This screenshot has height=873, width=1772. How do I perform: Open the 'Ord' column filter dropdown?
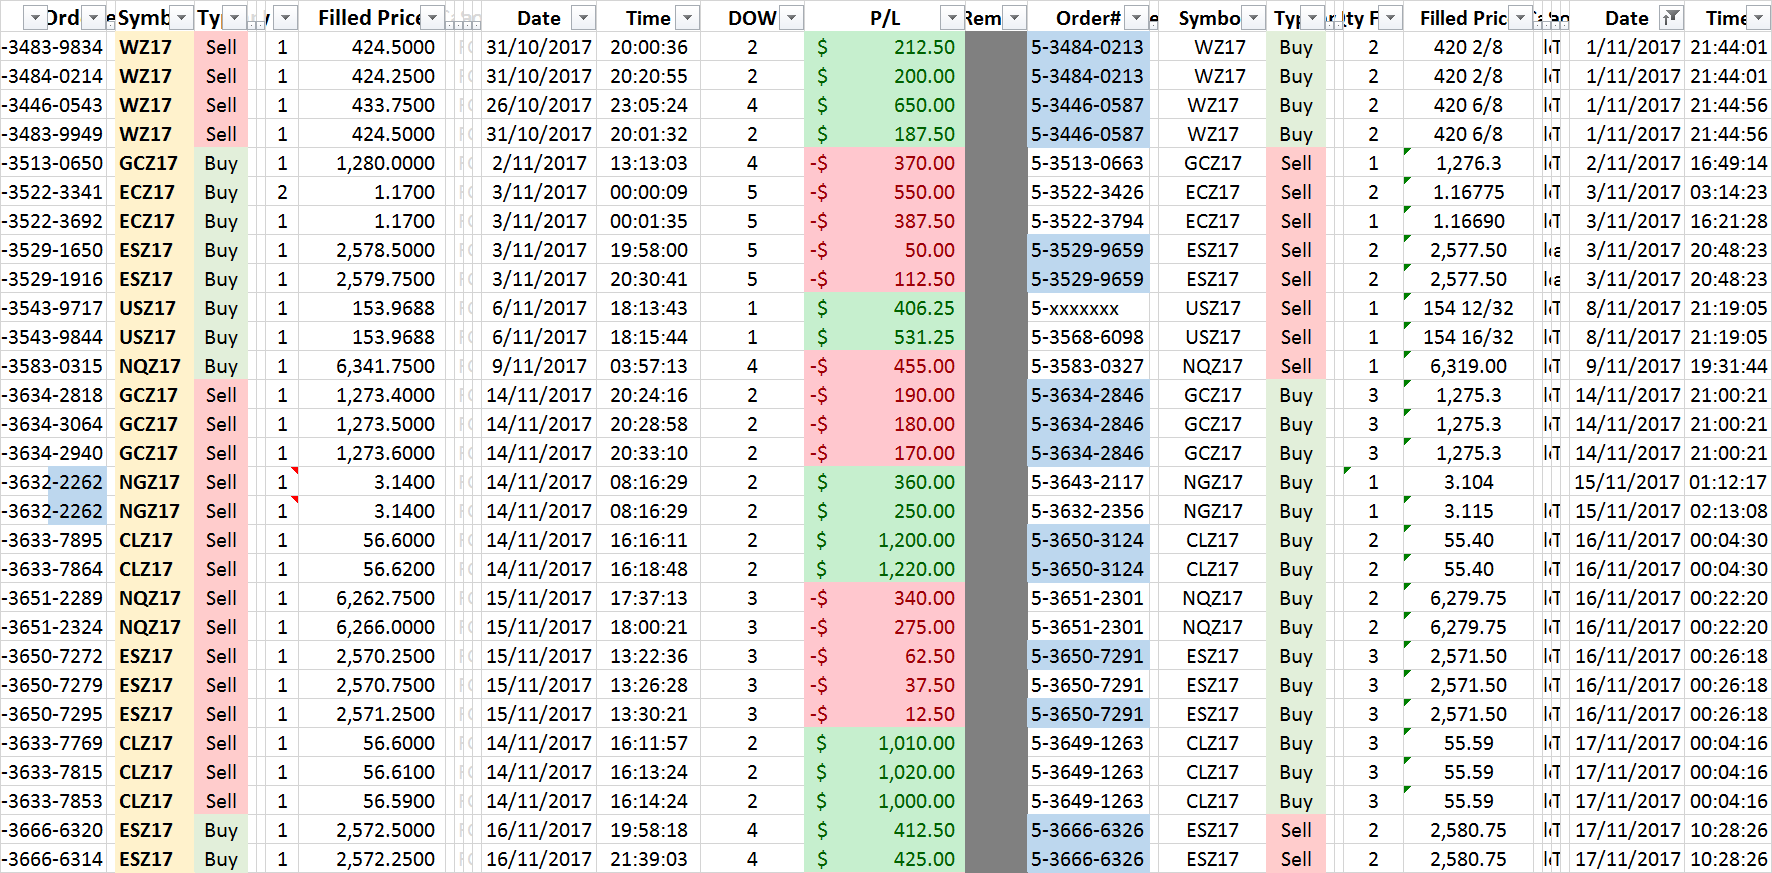94,18
